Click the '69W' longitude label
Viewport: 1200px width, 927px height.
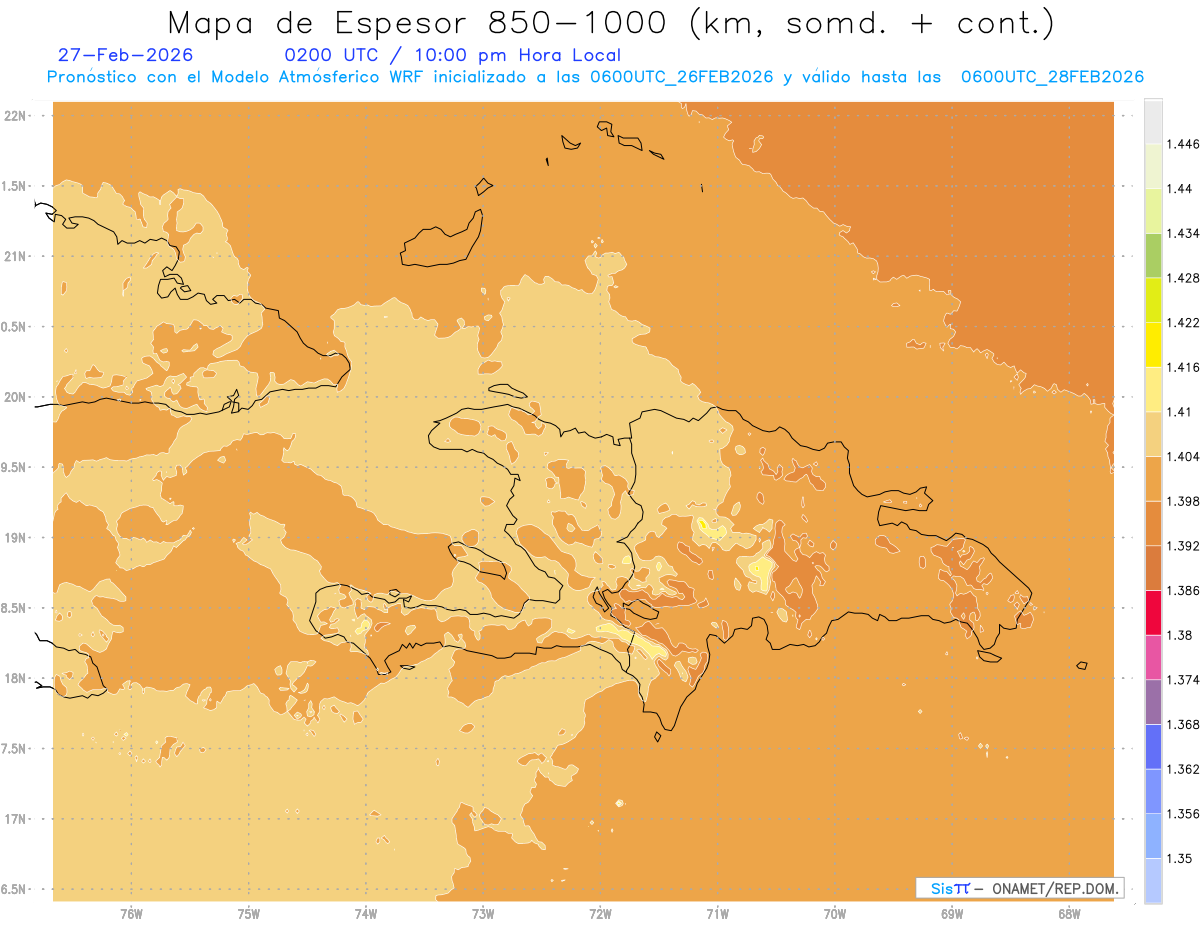pyautogui.click(x=952, y=913)
